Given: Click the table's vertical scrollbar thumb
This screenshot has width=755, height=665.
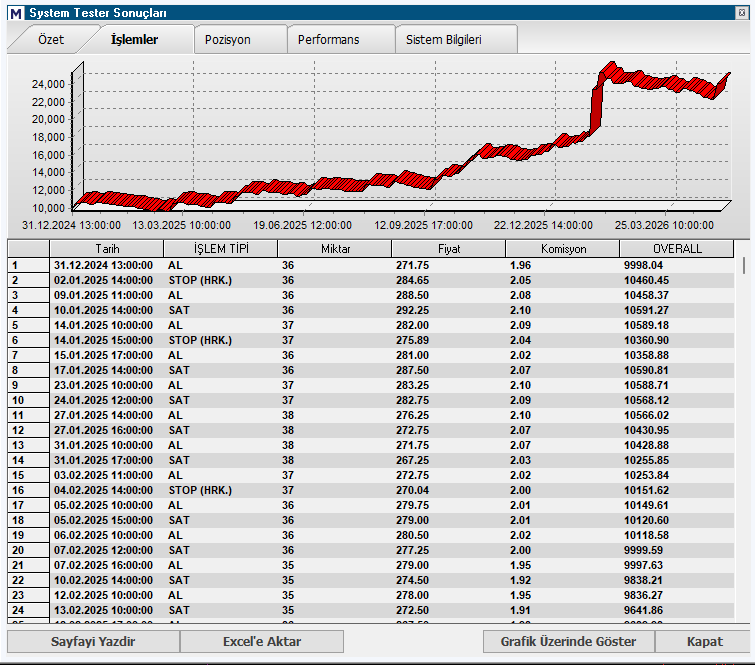Looking at the screenshot, I should pos(744,266).
